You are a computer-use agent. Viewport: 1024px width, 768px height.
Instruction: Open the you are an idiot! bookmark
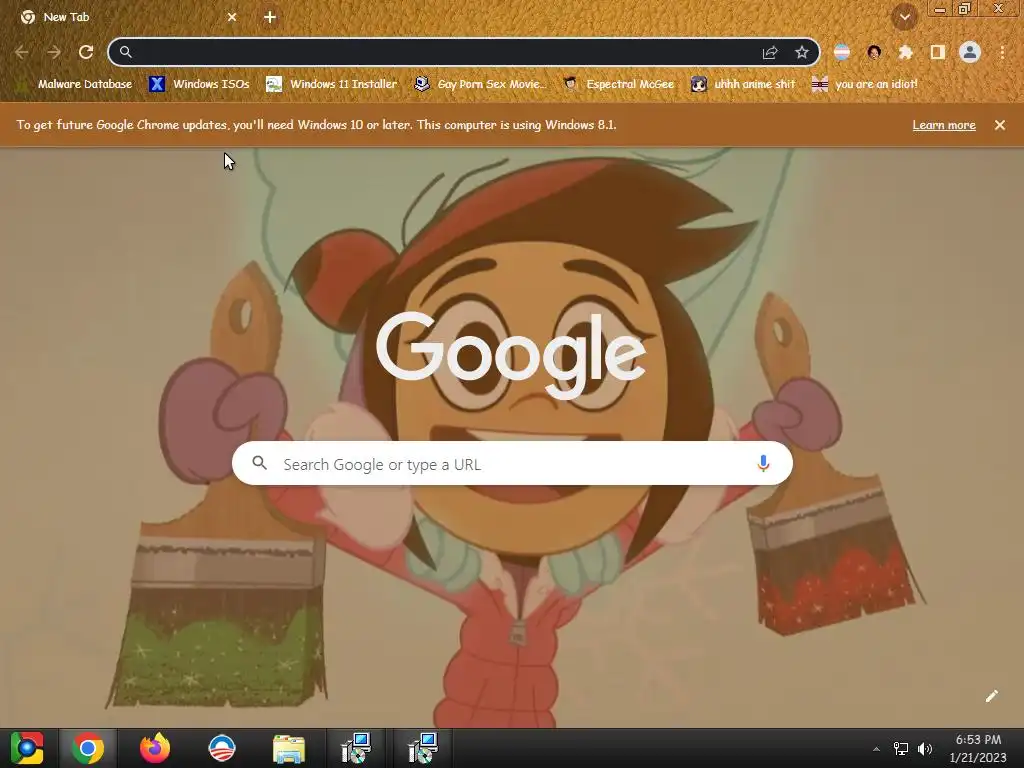point(865,84)
